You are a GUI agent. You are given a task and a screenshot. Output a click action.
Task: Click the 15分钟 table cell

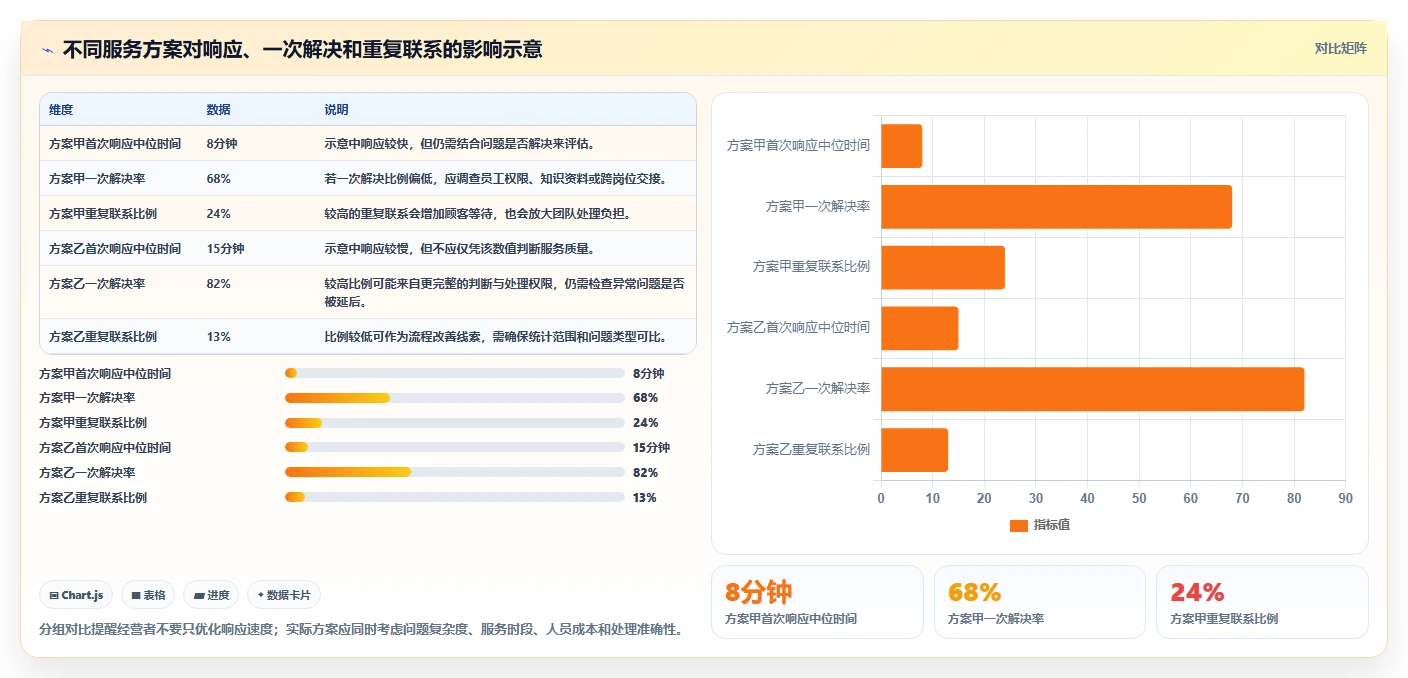[x=225, y=248]
